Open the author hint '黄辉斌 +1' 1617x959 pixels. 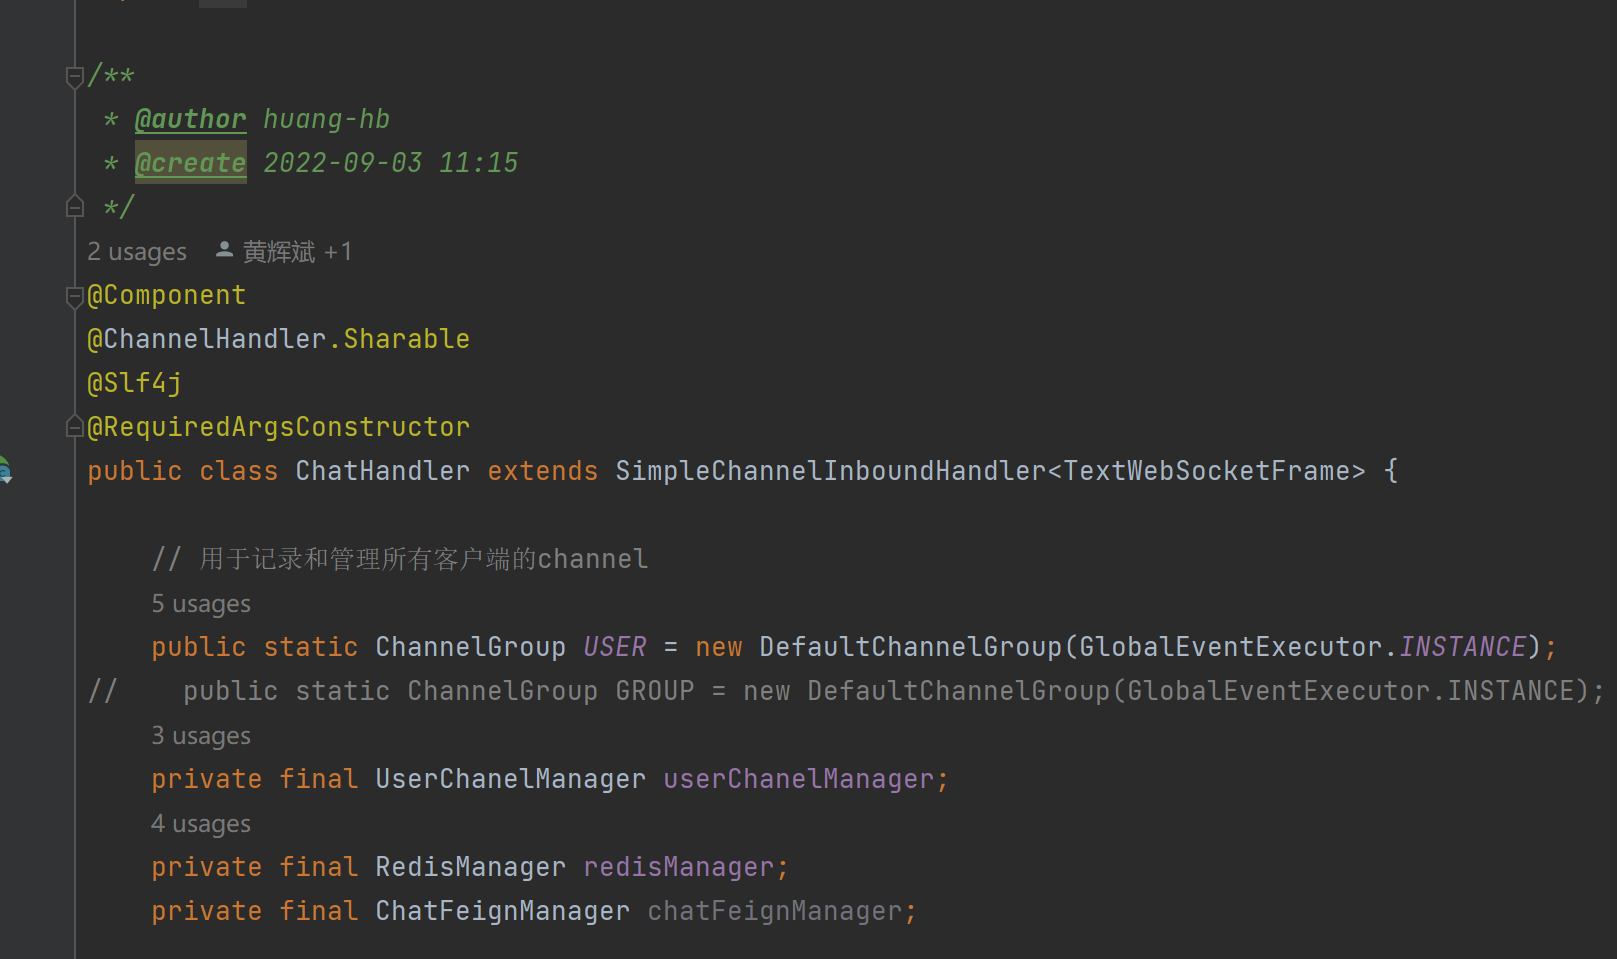tap(297, 251)
